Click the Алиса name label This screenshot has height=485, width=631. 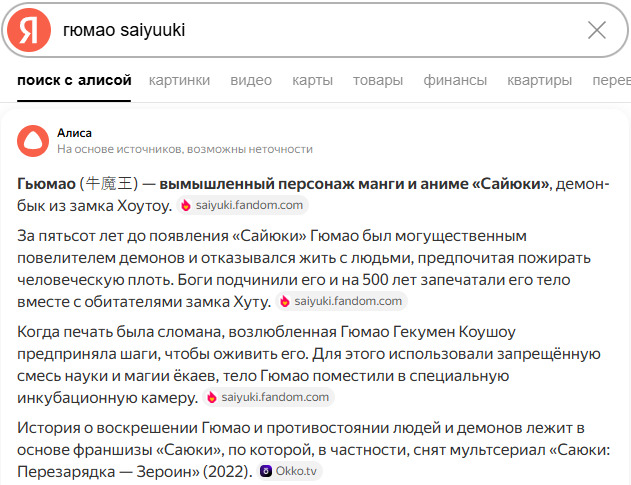(74, 132)
